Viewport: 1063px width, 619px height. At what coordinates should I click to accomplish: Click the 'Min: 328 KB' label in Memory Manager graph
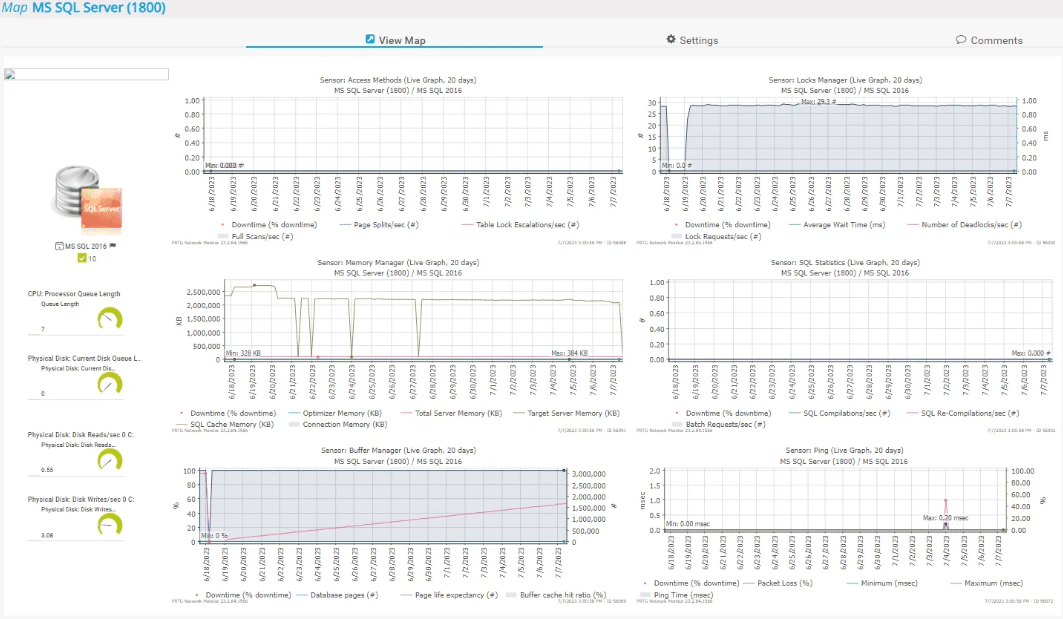[243, 353]
